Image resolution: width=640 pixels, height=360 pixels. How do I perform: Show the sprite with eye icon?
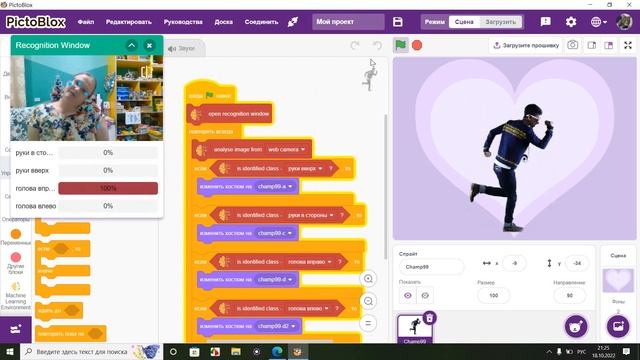(407, 296)
